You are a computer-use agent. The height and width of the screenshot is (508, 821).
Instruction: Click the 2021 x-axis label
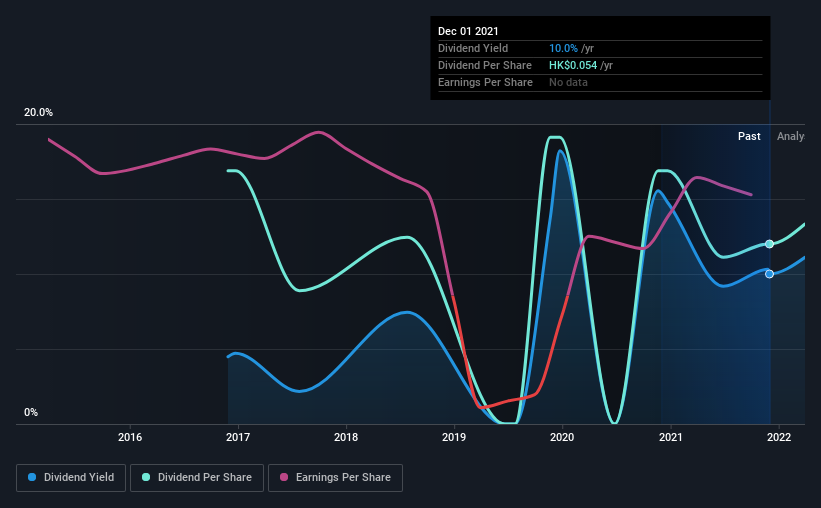tap(671, 437)
